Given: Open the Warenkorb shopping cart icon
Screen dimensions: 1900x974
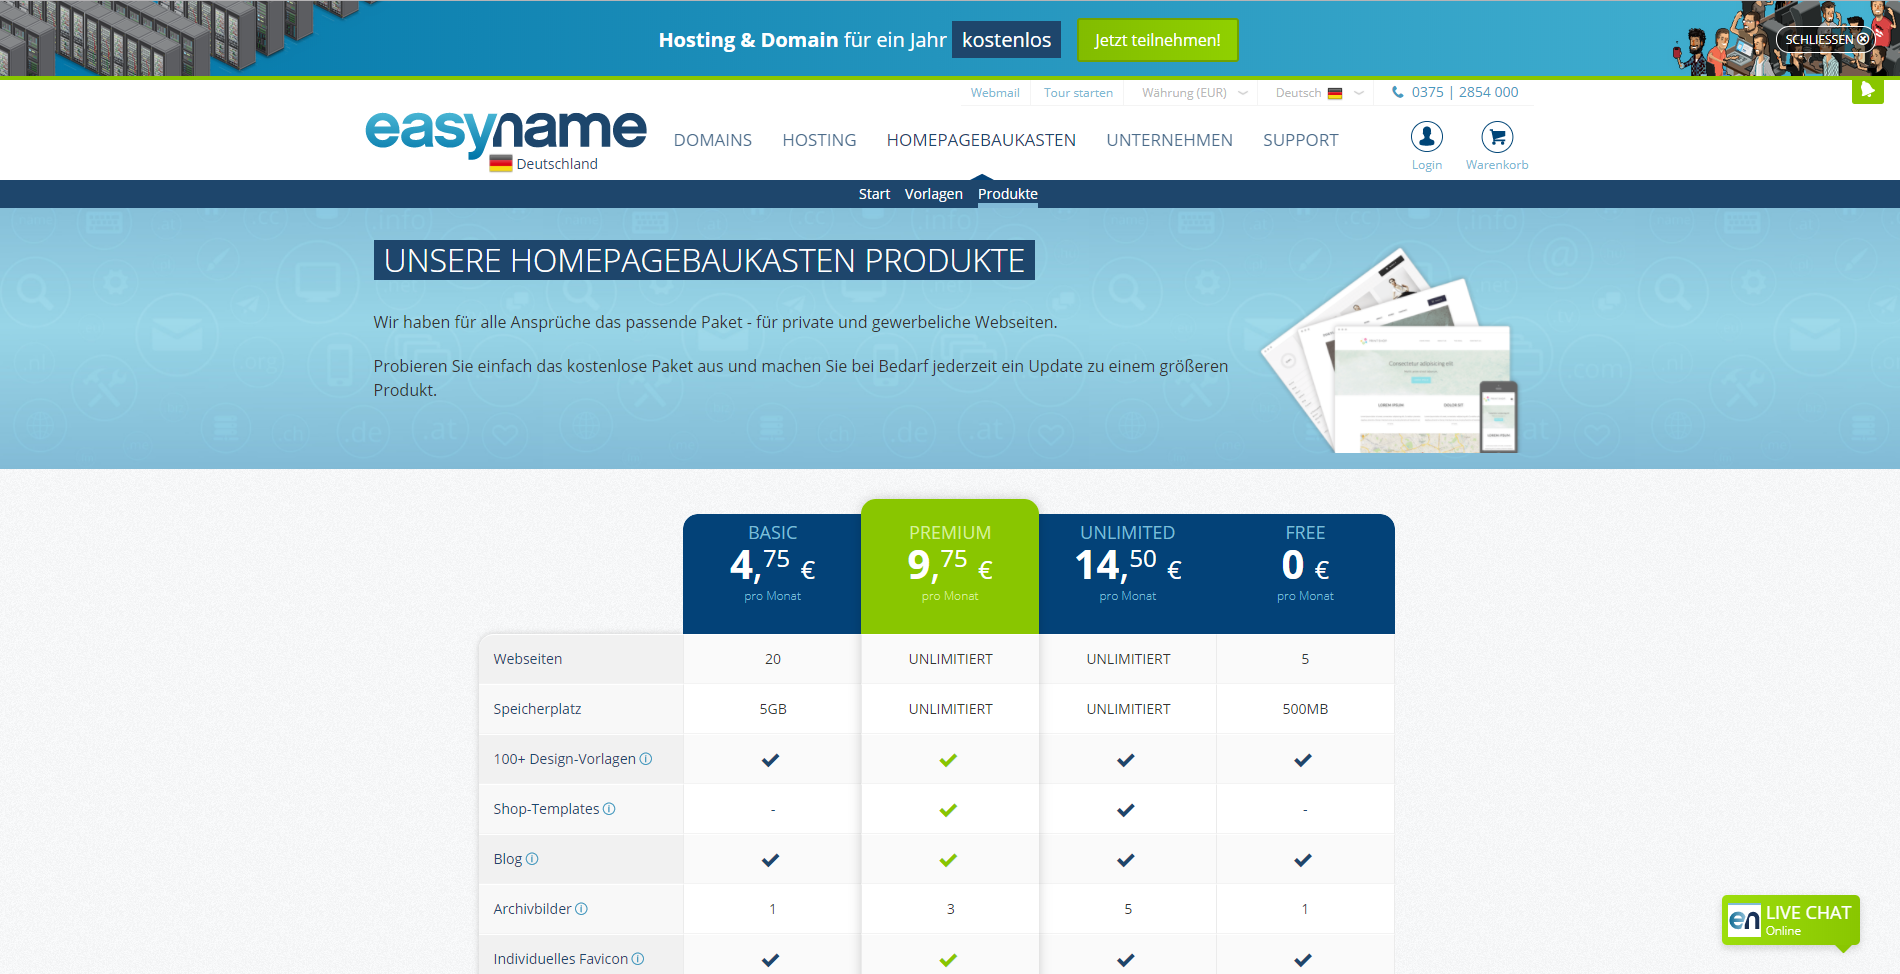Looking at the screenshot, I should [1497, 137].
